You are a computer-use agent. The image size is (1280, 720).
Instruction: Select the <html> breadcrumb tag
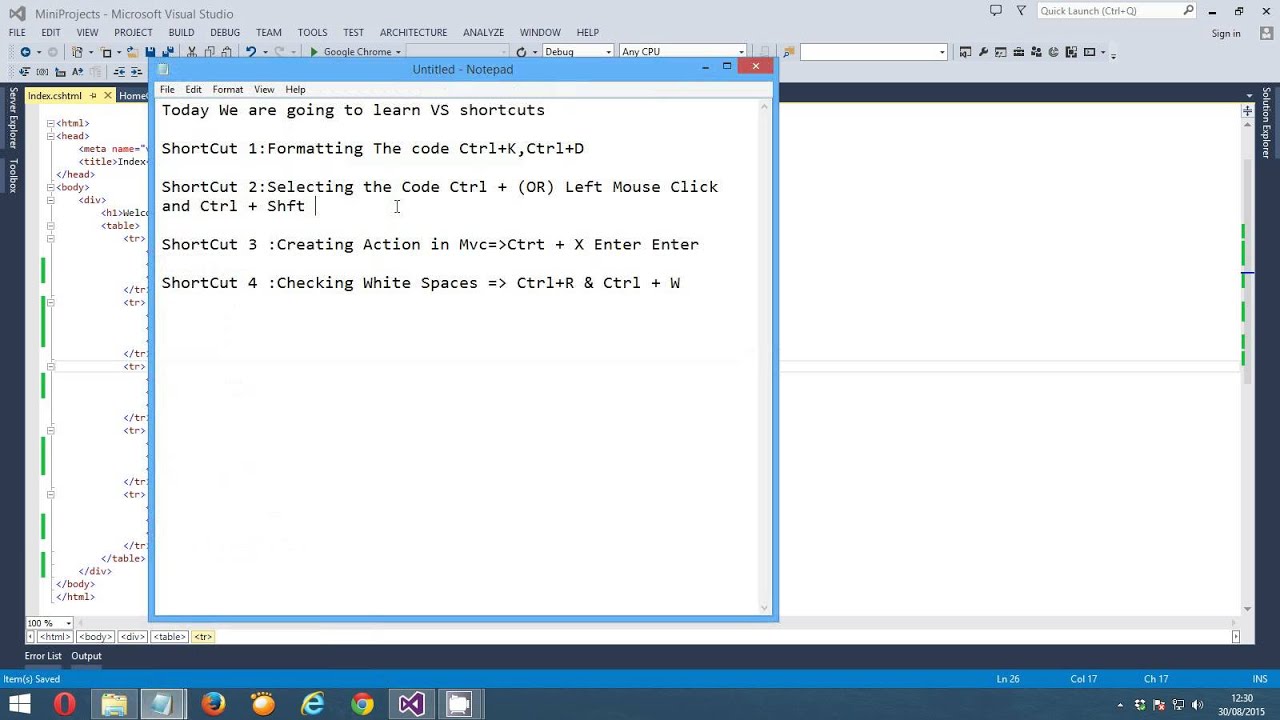click(55, 636)
